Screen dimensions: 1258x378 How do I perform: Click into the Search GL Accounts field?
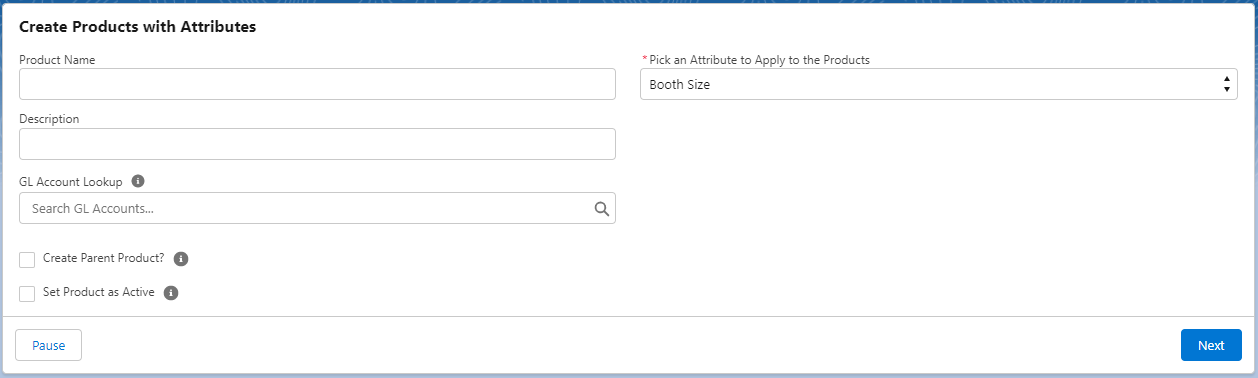click(x=317, y=208)
